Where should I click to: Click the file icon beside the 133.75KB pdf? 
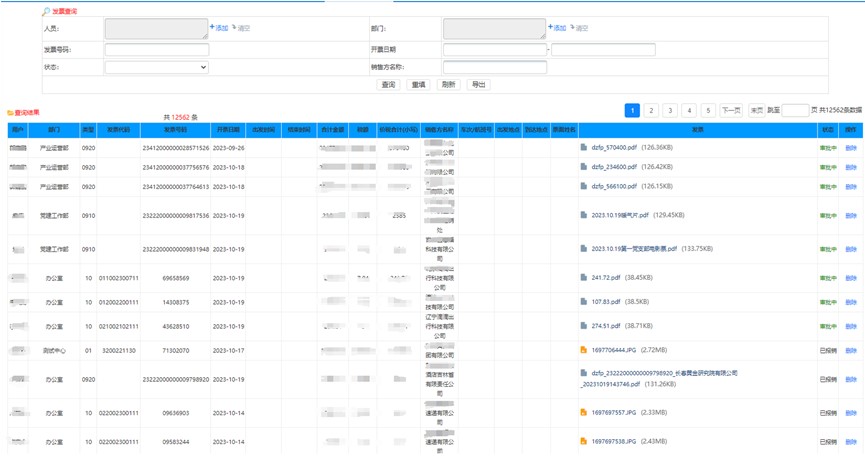click(x=584, y=249)
